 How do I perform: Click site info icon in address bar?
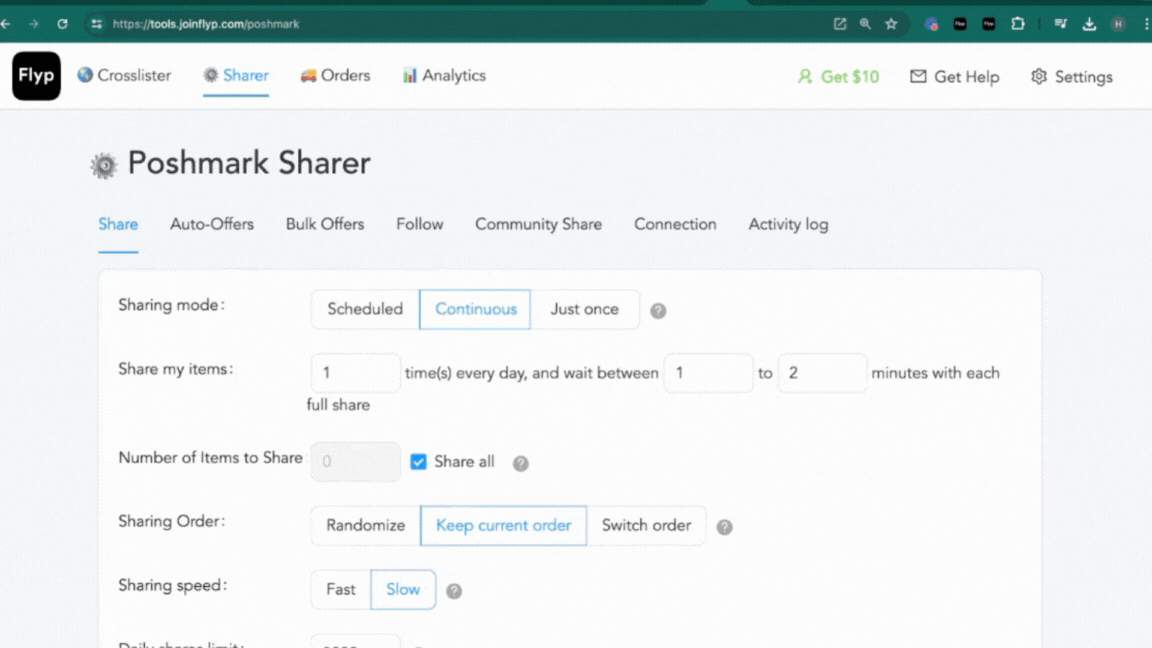point(96,24)
